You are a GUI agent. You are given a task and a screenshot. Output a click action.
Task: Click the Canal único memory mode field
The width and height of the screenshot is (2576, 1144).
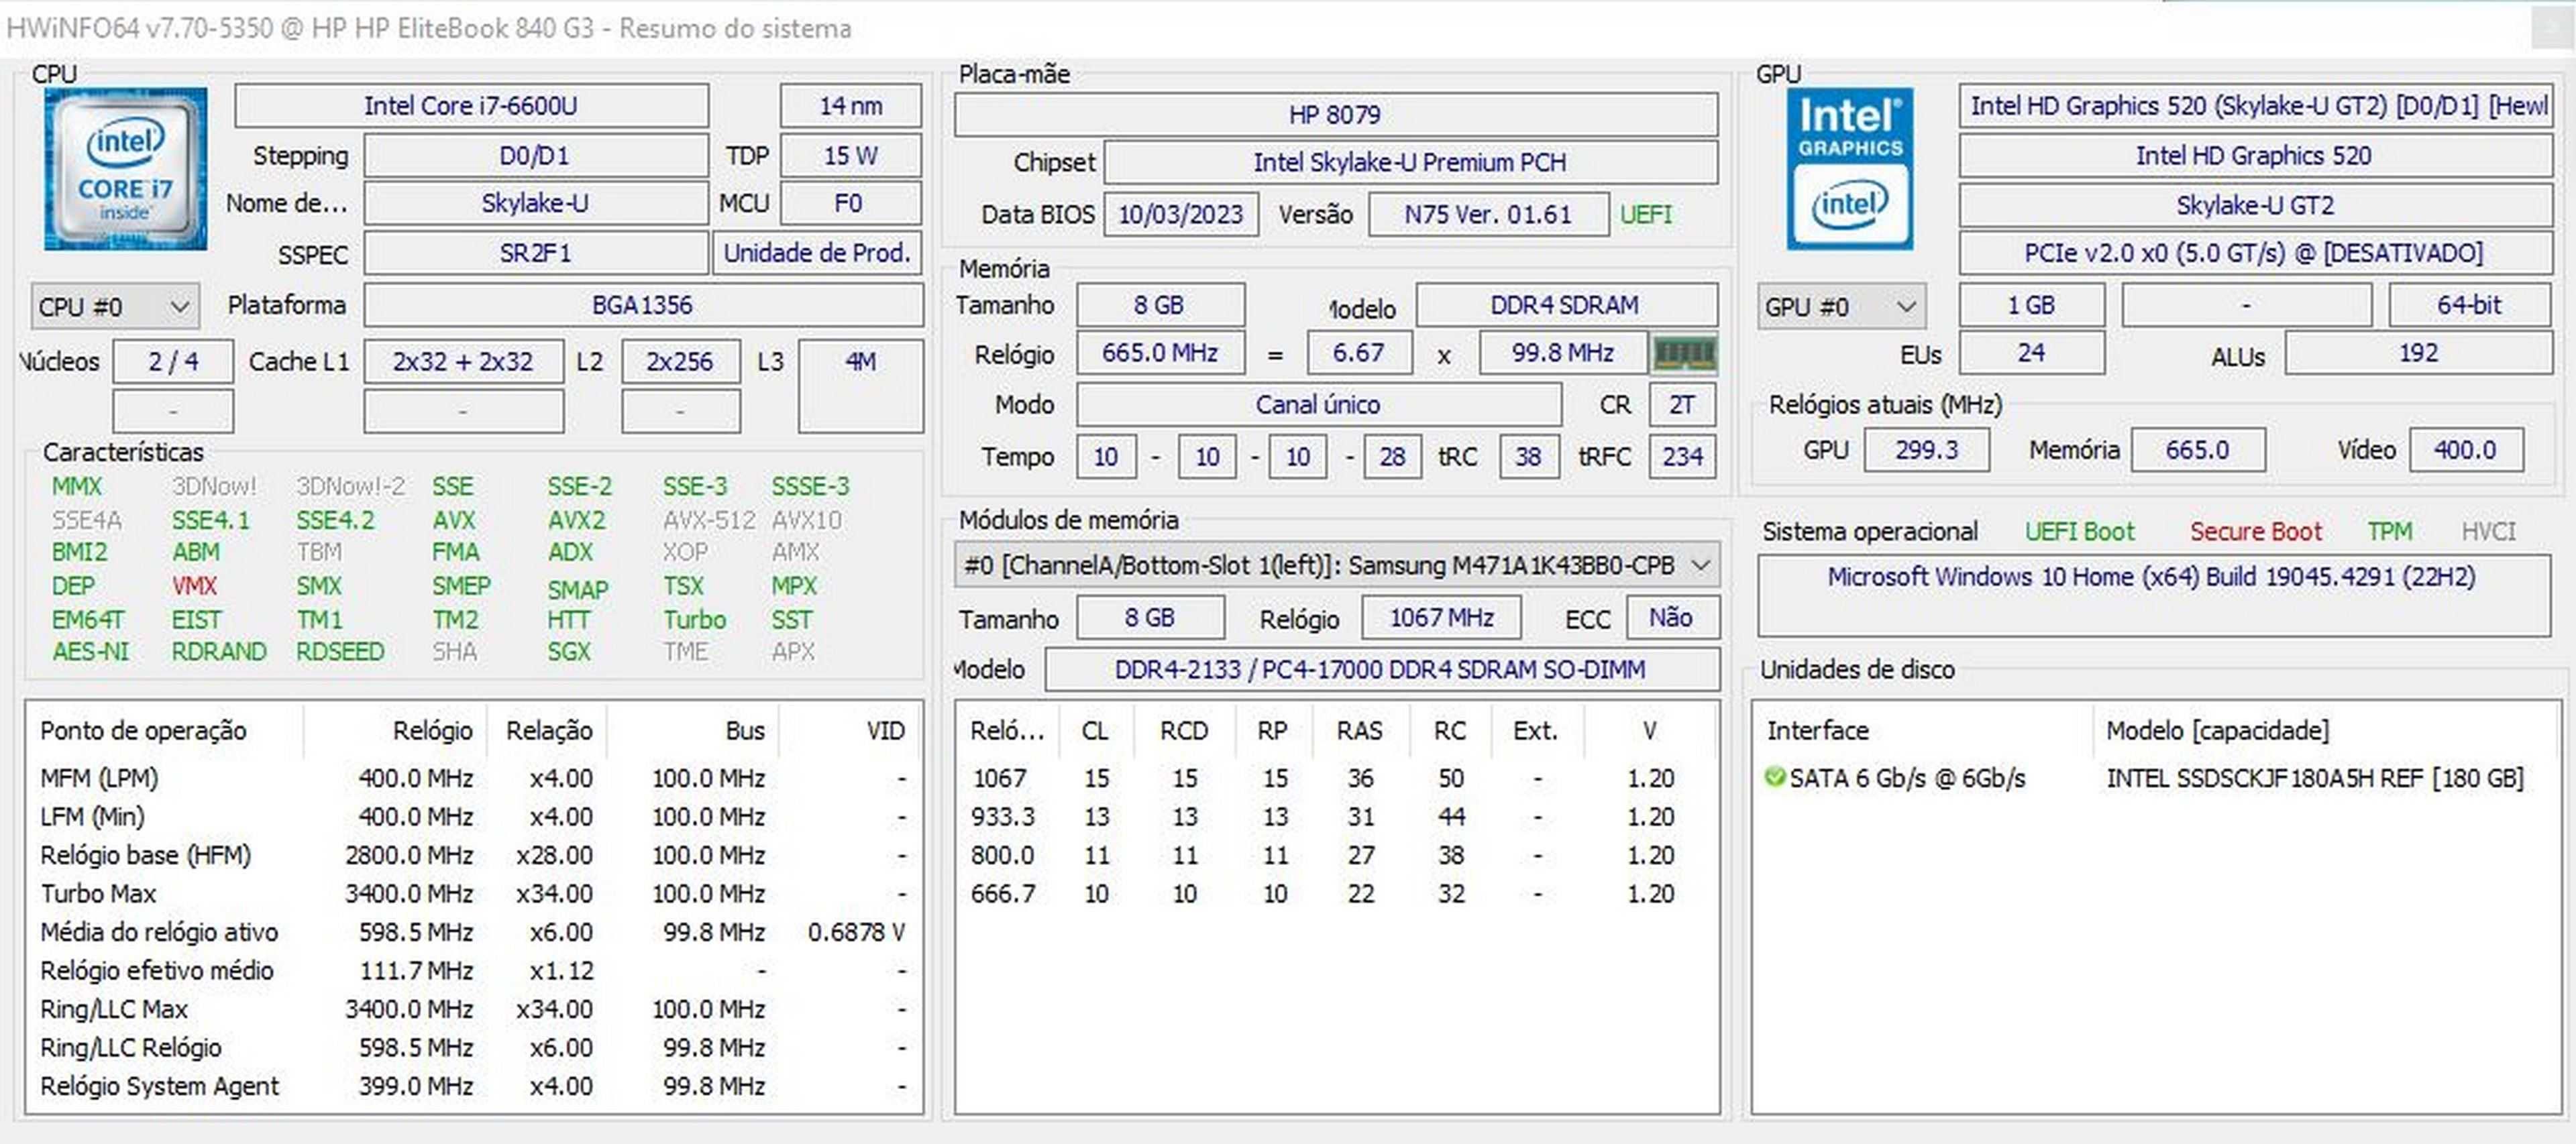point(1318,405)
